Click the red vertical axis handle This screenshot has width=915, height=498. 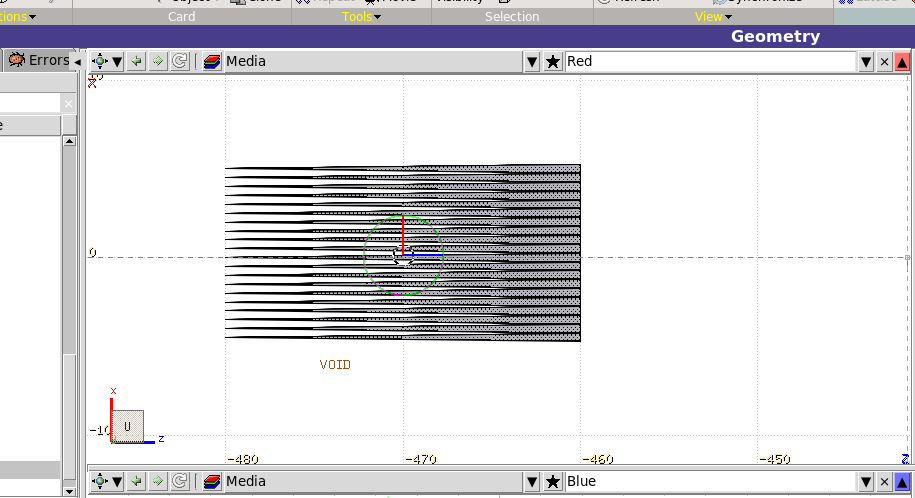(403, 235)
